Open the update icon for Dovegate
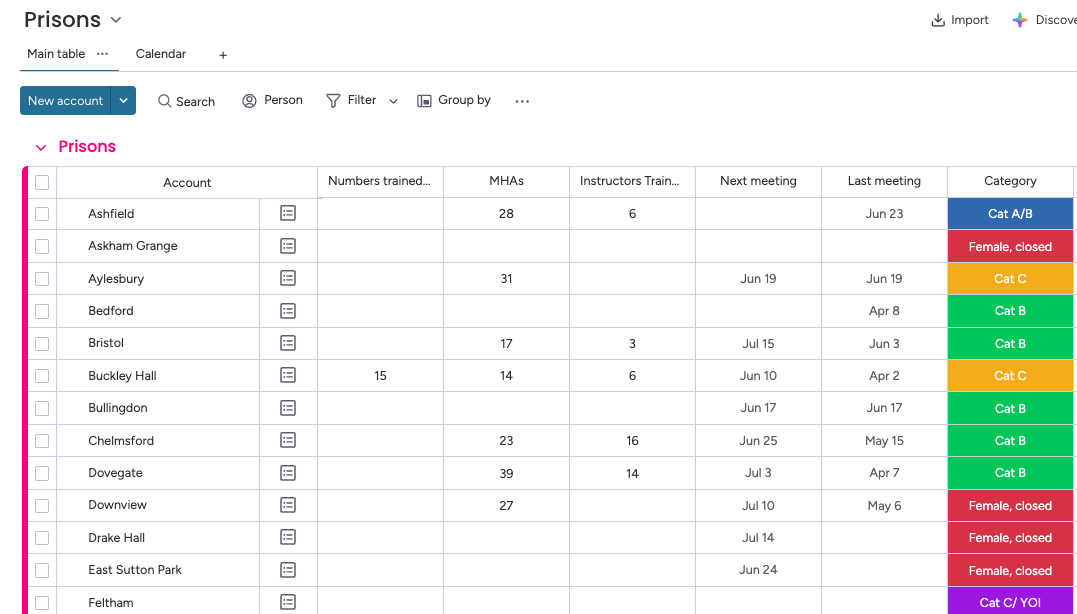 pos(288,473)
